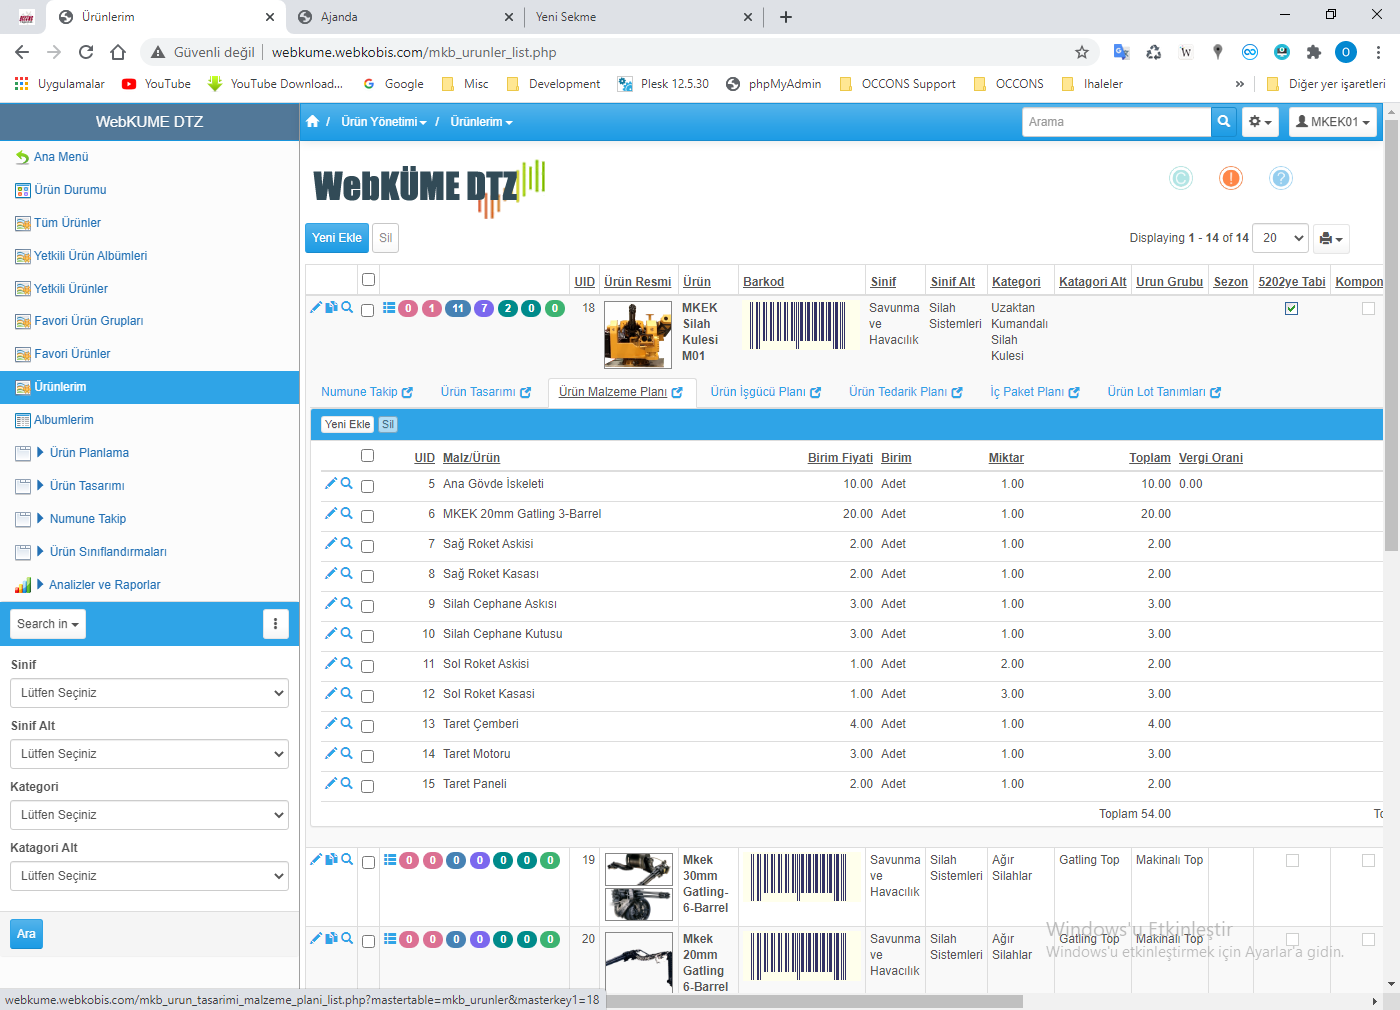Screen dimensions: 1400x1010
Task: Click browser extensions puzzle icon
Action: tap(1314, 52)
